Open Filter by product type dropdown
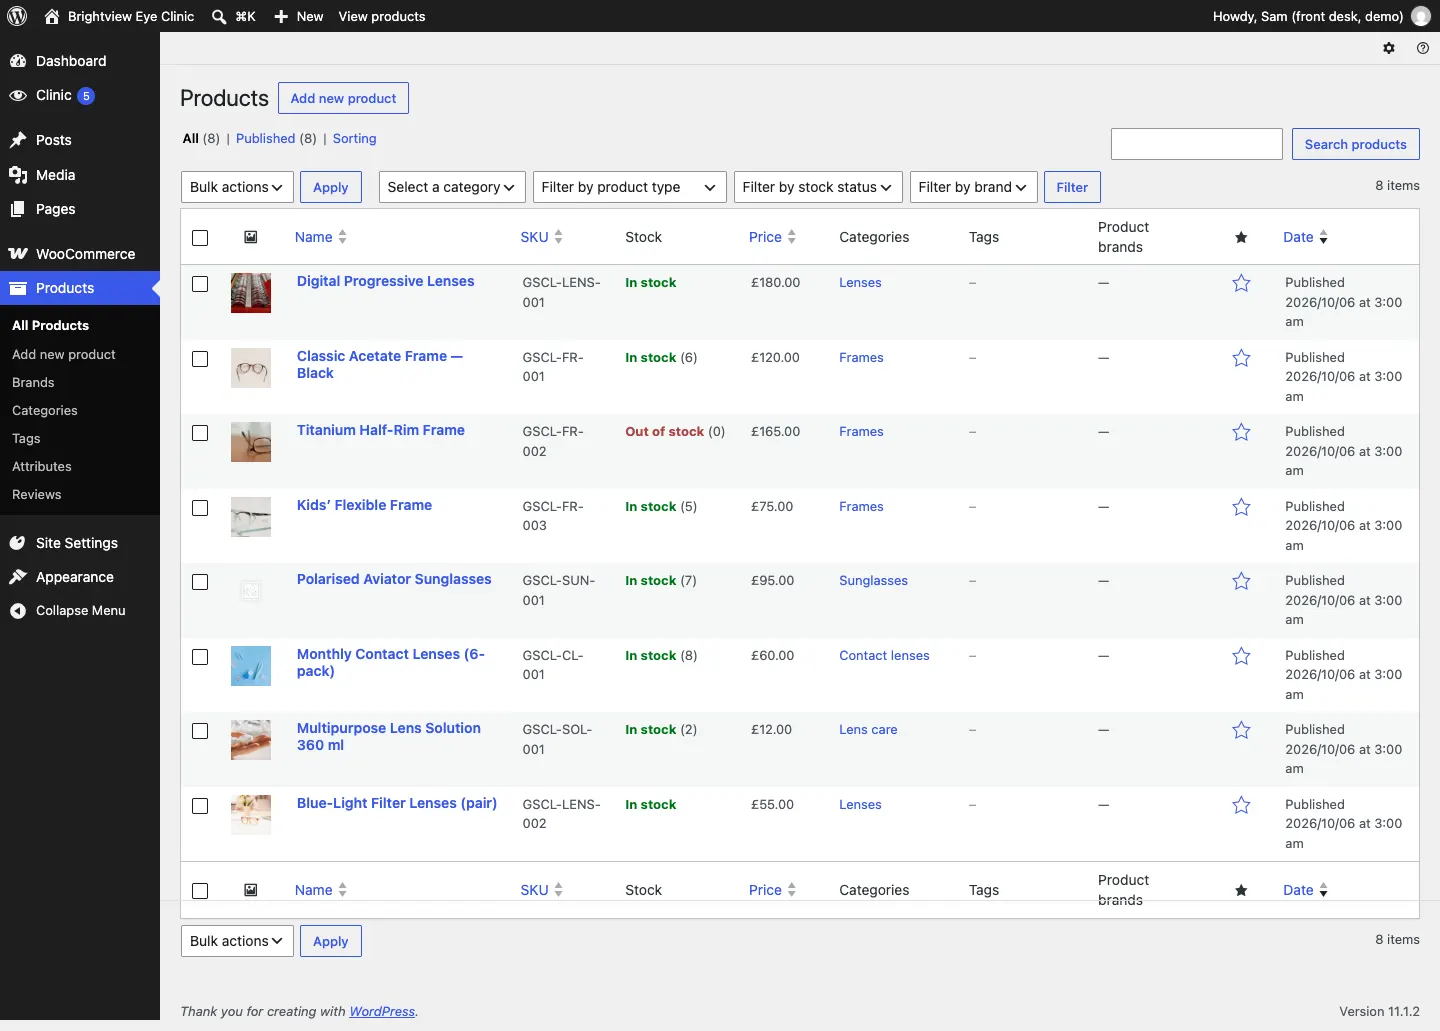Image resolution: width=1440 pixels, height=1031 pixels. click(x=630, y=187)
